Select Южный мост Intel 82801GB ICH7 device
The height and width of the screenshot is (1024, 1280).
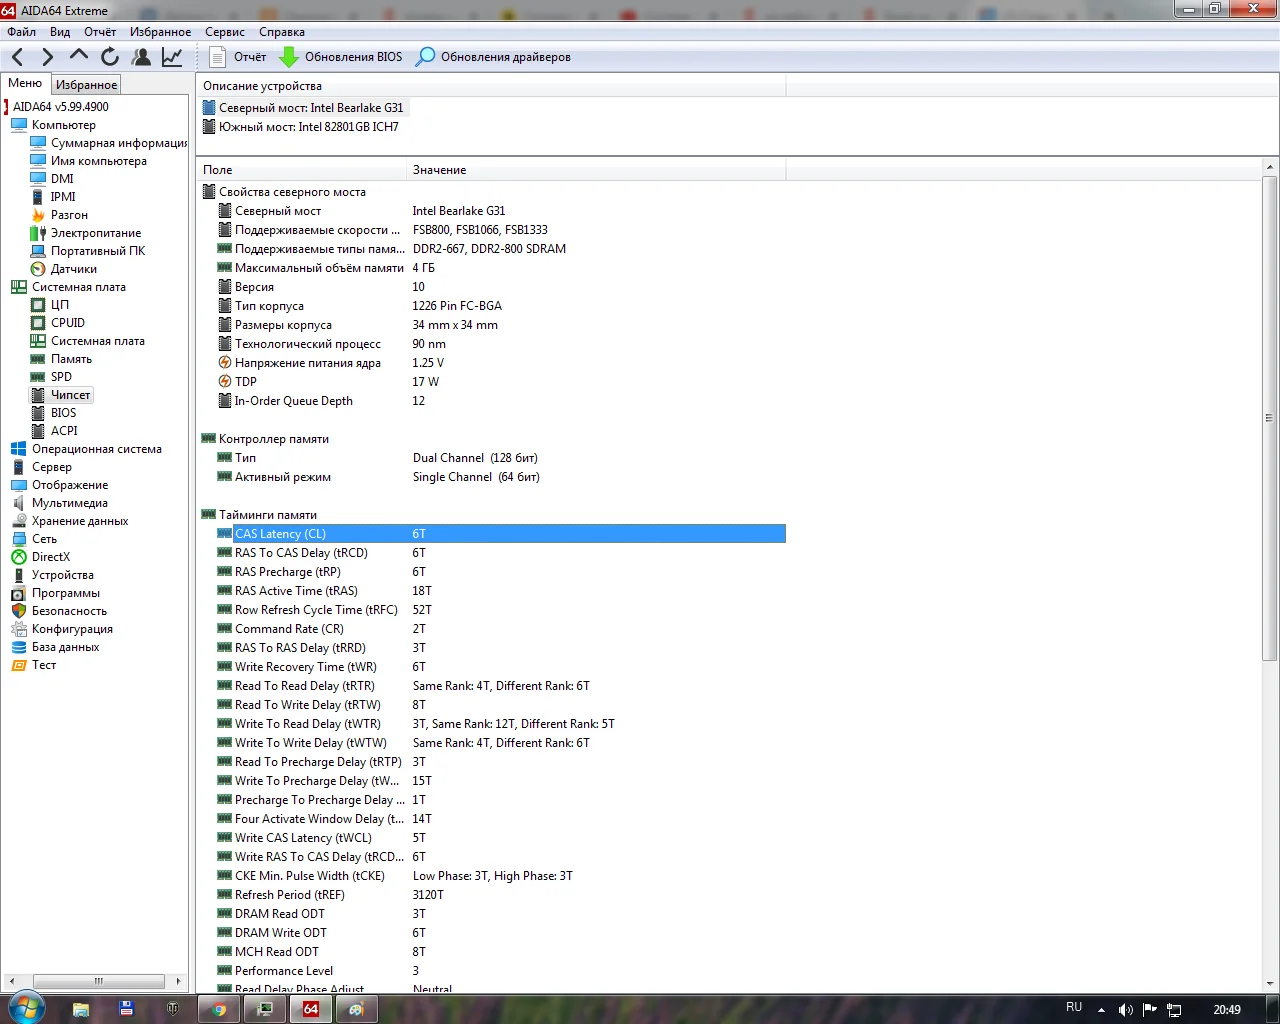(x=308, y=127)
